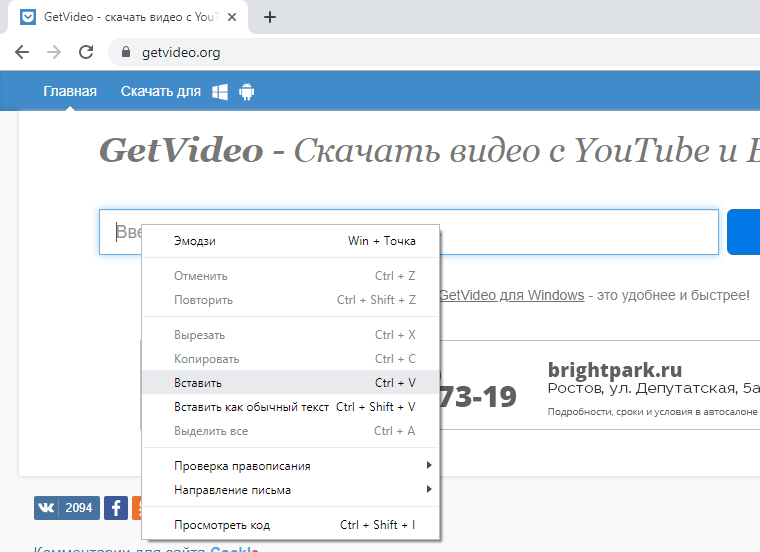The height and width of the screenshot is (552, 760).
Task: Close the GetVideo browser tab
Action: pos(232,17)
